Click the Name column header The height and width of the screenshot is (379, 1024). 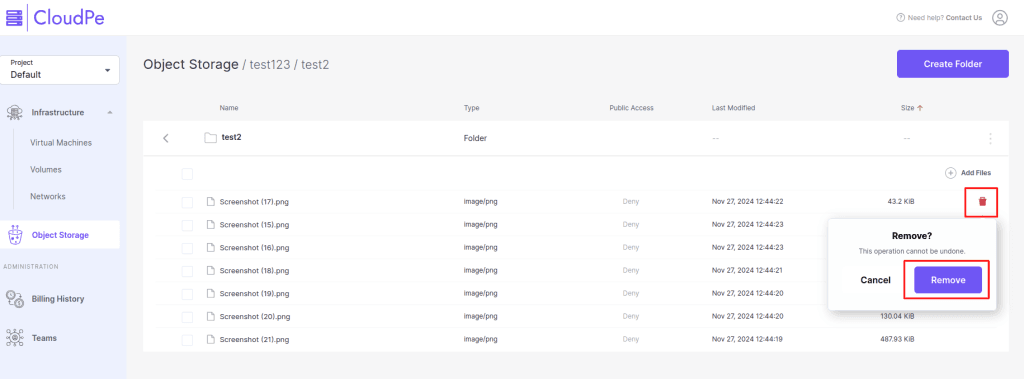(229, 108)
